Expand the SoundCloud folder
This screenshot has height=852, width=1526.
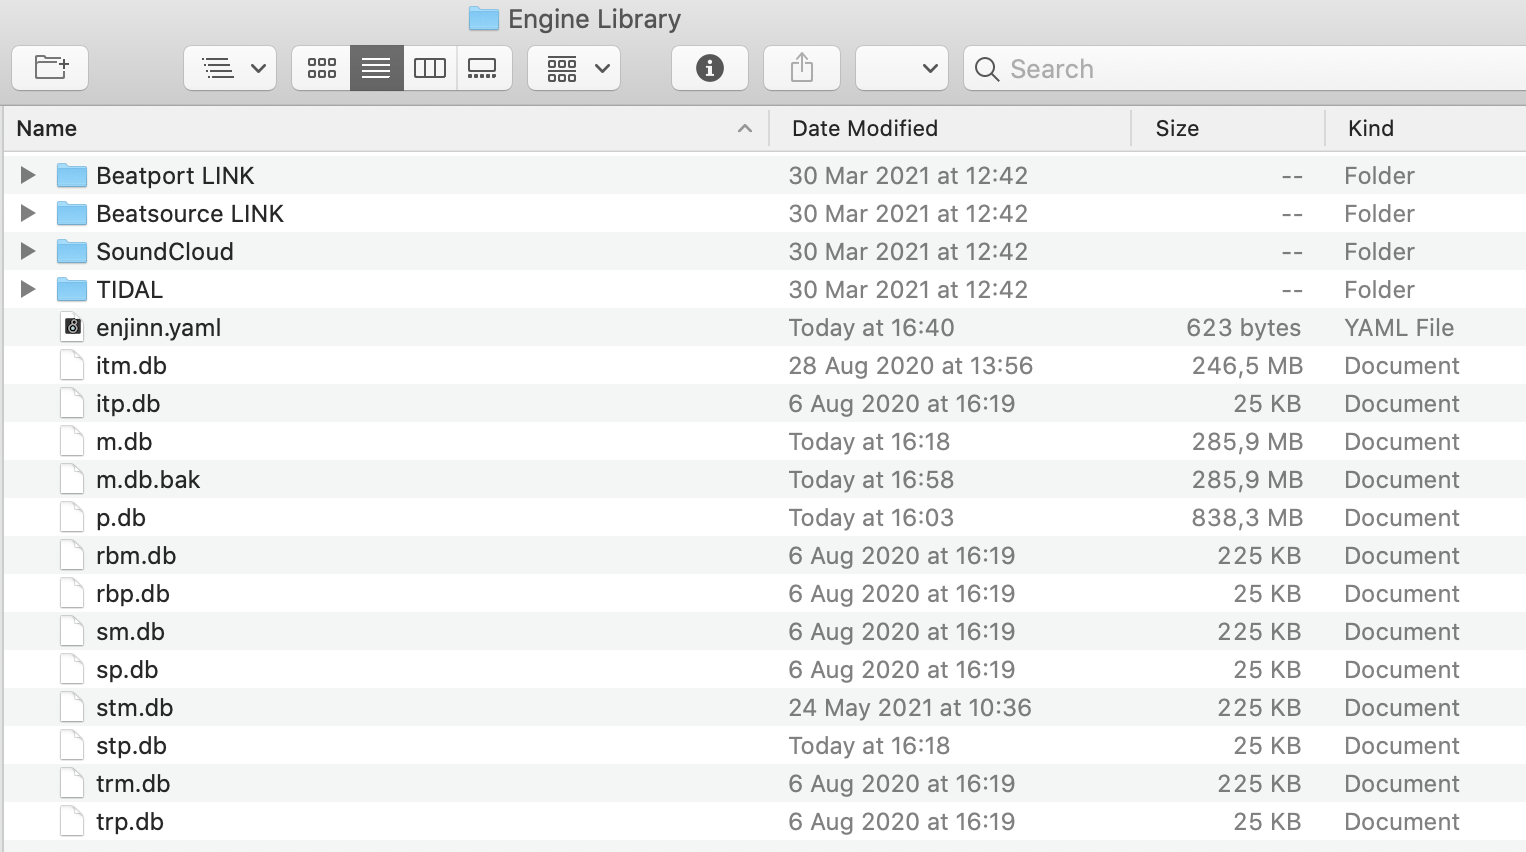[28, 251]
